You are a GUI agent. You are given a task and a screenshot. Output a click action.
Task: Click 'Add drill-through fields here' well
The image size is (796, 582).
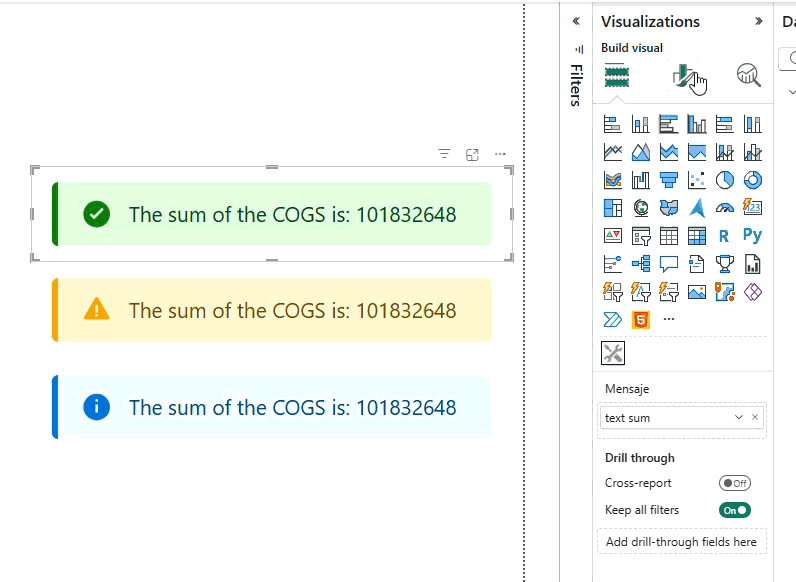pos(681,542)
